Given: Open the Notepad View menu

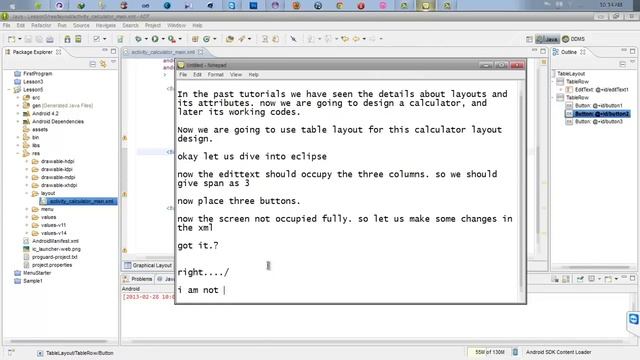Looking at the screenshot, I should coord(236,75).
